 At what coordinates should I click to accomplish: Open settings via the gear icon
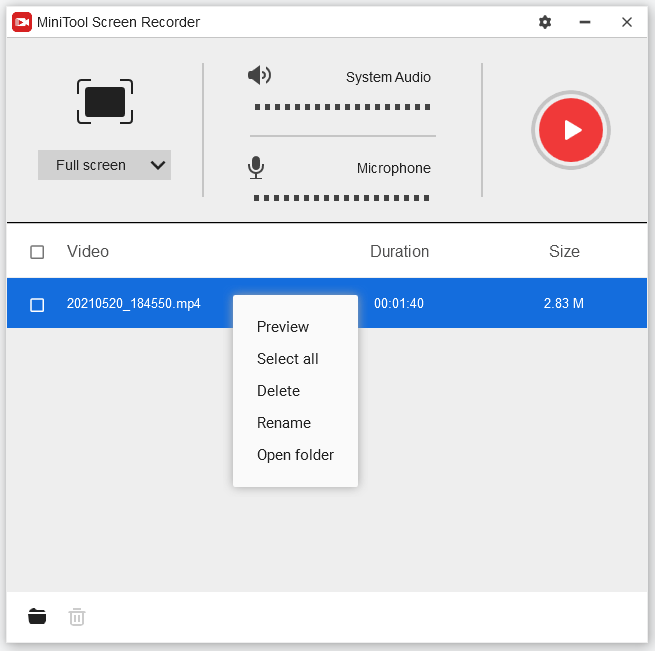point(545,22)
